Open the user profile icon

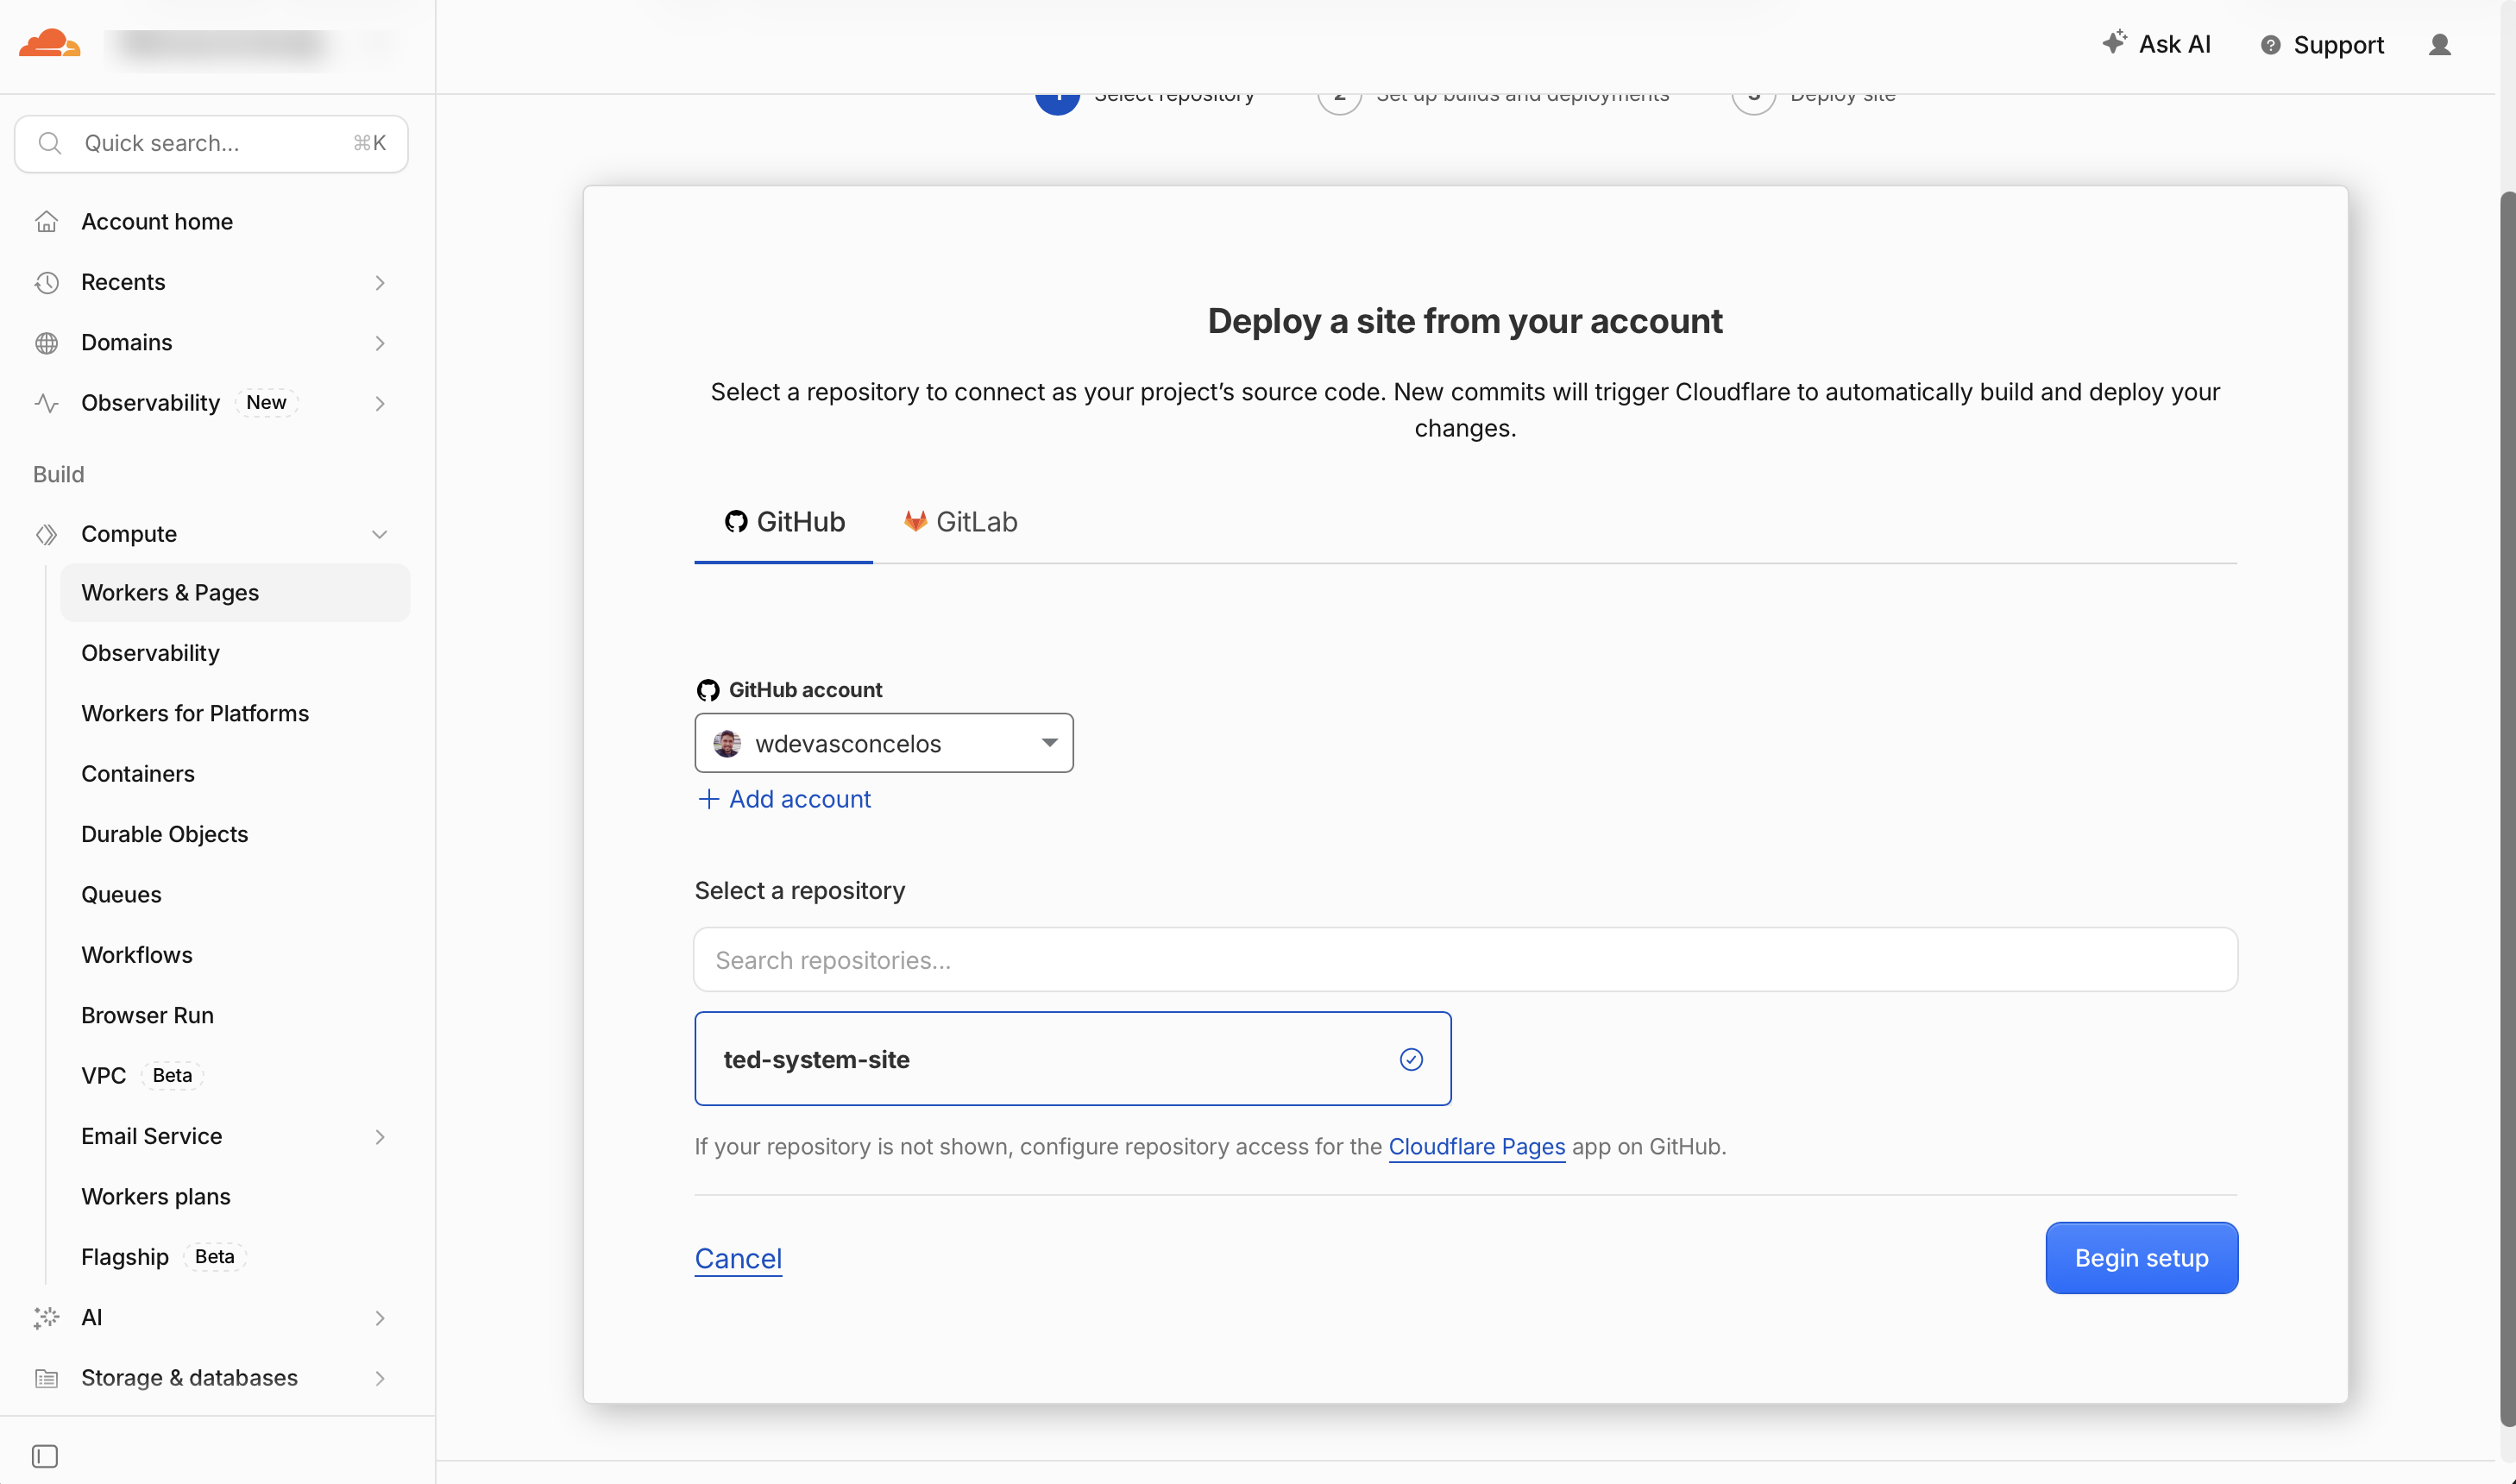tap(2440, 45)
